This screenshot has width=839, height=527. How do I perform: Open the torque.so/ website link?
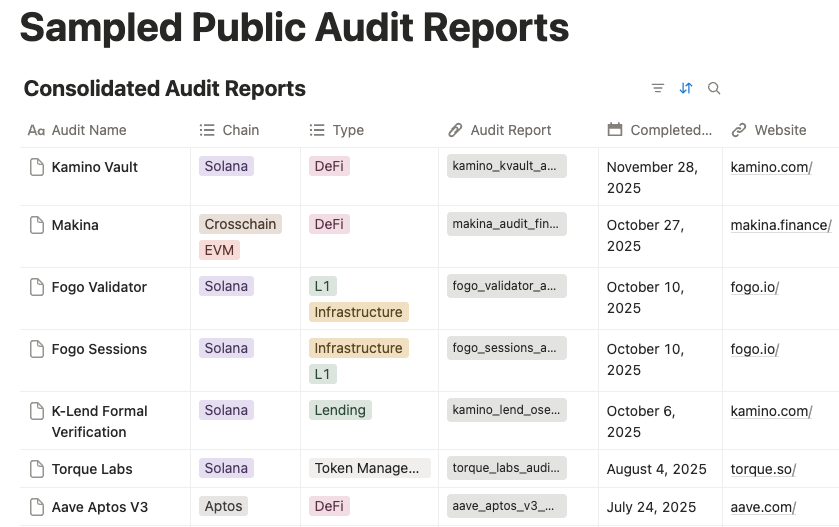coord(763,469)
